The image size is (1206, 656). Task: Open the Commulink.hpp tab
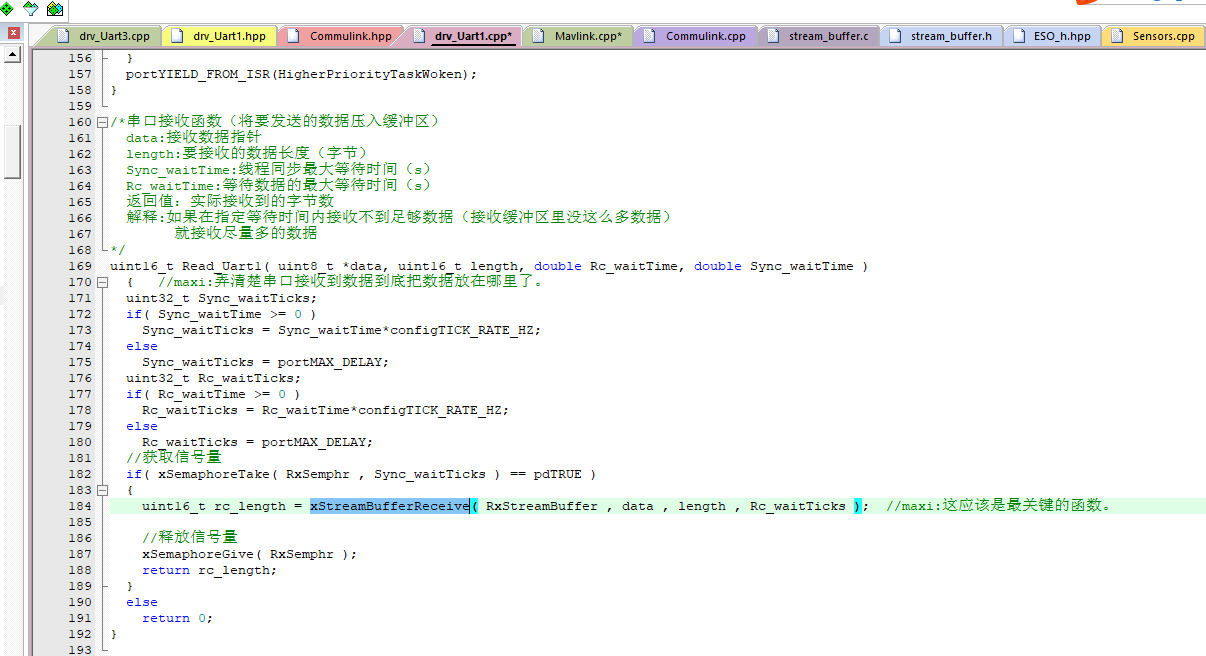[351, 35]
